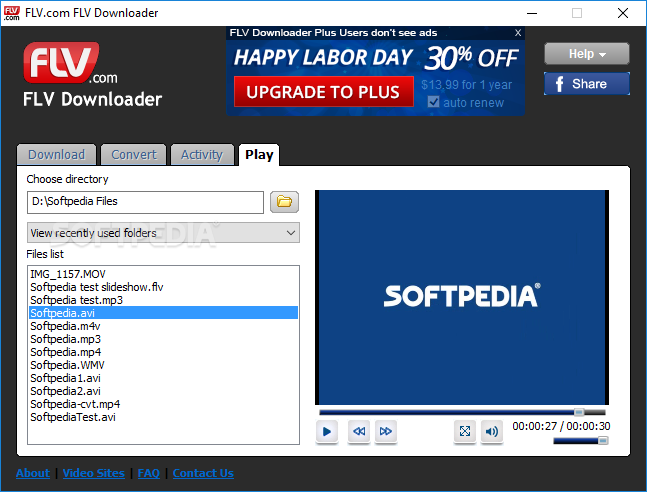Select Softpedia.mp3 file
Screen dimensions: 647x492
[x=163, y=339]
